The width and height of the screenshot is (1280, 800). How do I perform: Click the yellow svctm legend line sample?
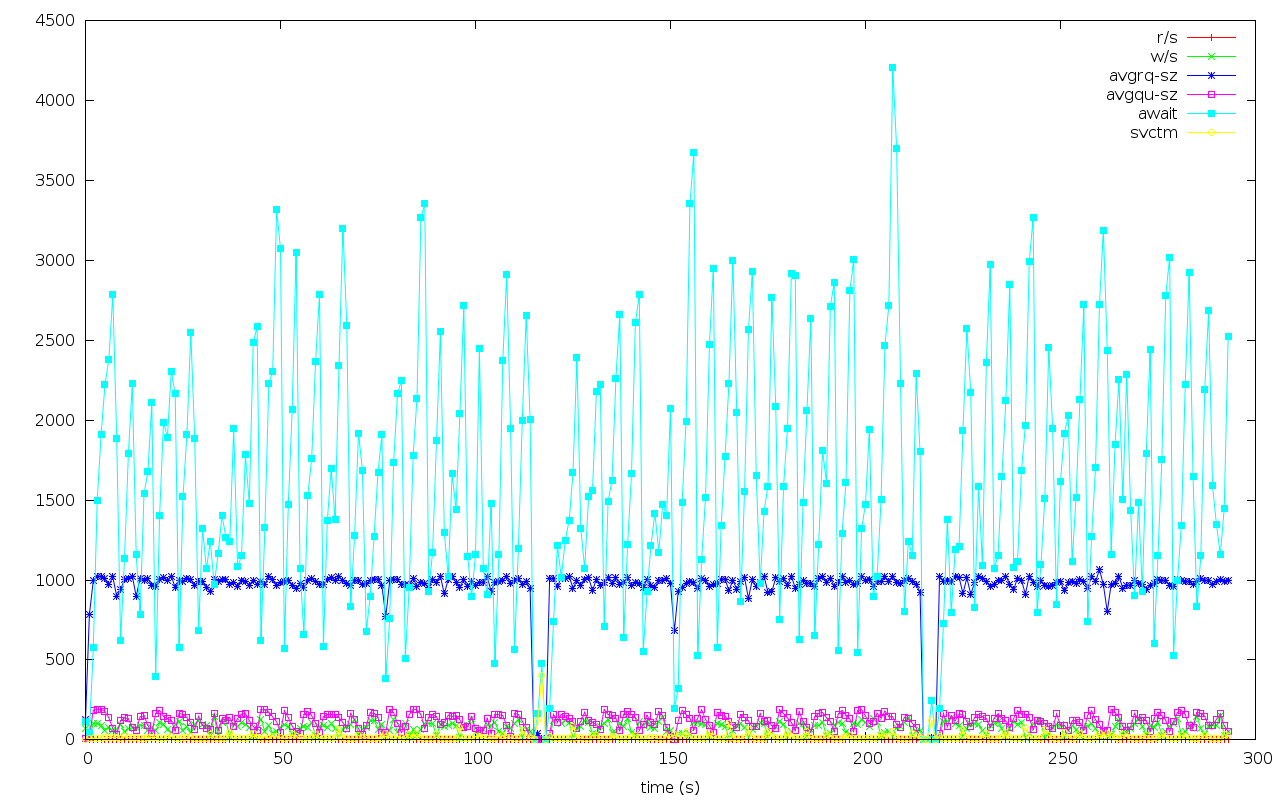coord(1211,132)
